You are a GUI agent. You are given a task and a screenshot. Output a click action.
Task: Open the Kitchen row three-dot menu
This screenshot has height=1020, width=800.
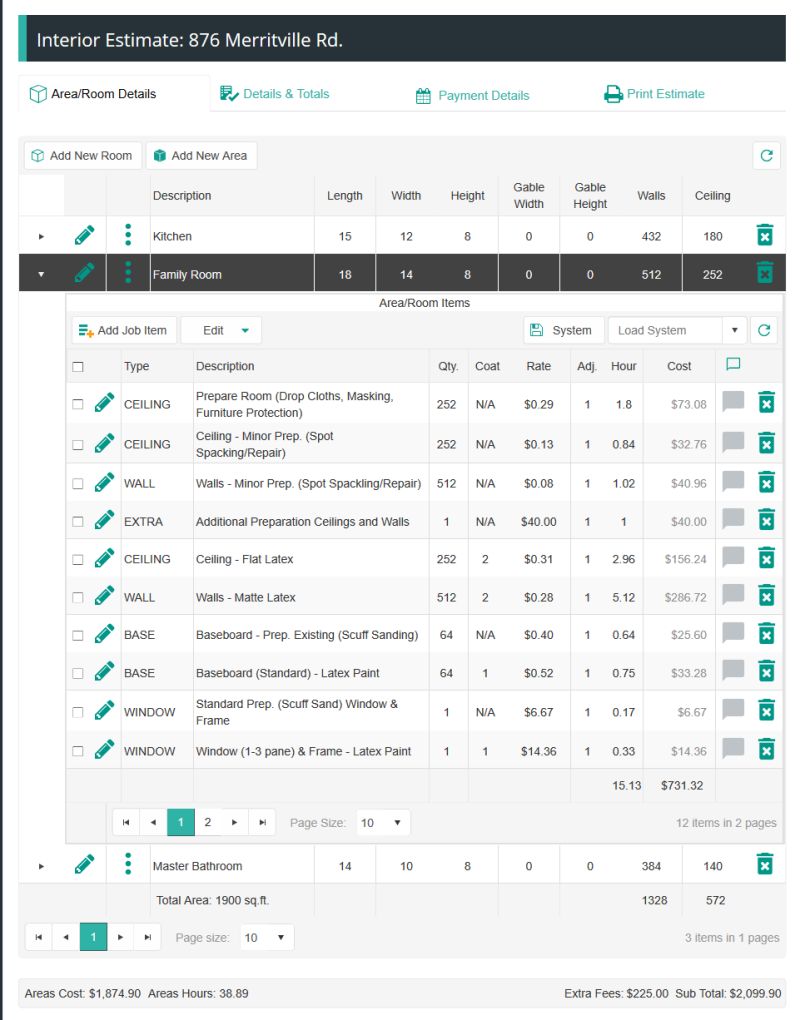[x=128, y=235]
